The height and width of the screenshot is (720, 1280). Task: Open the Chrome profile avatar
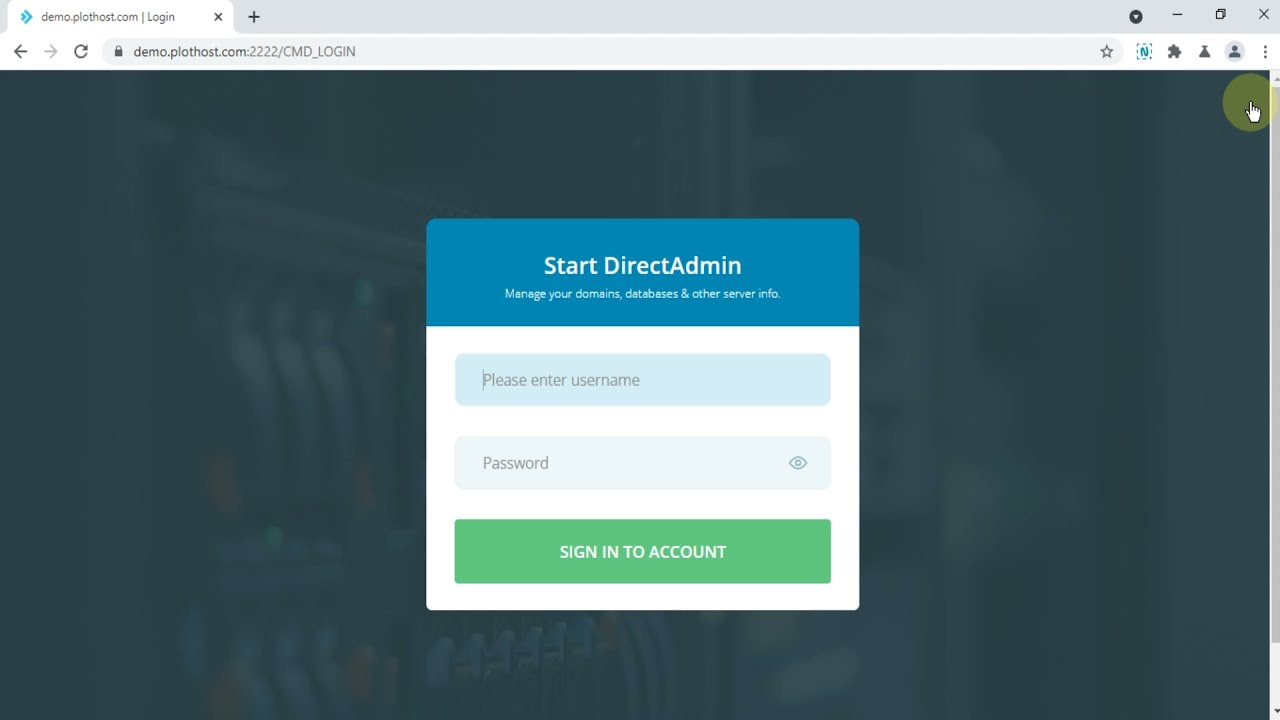pos(1234,51)
